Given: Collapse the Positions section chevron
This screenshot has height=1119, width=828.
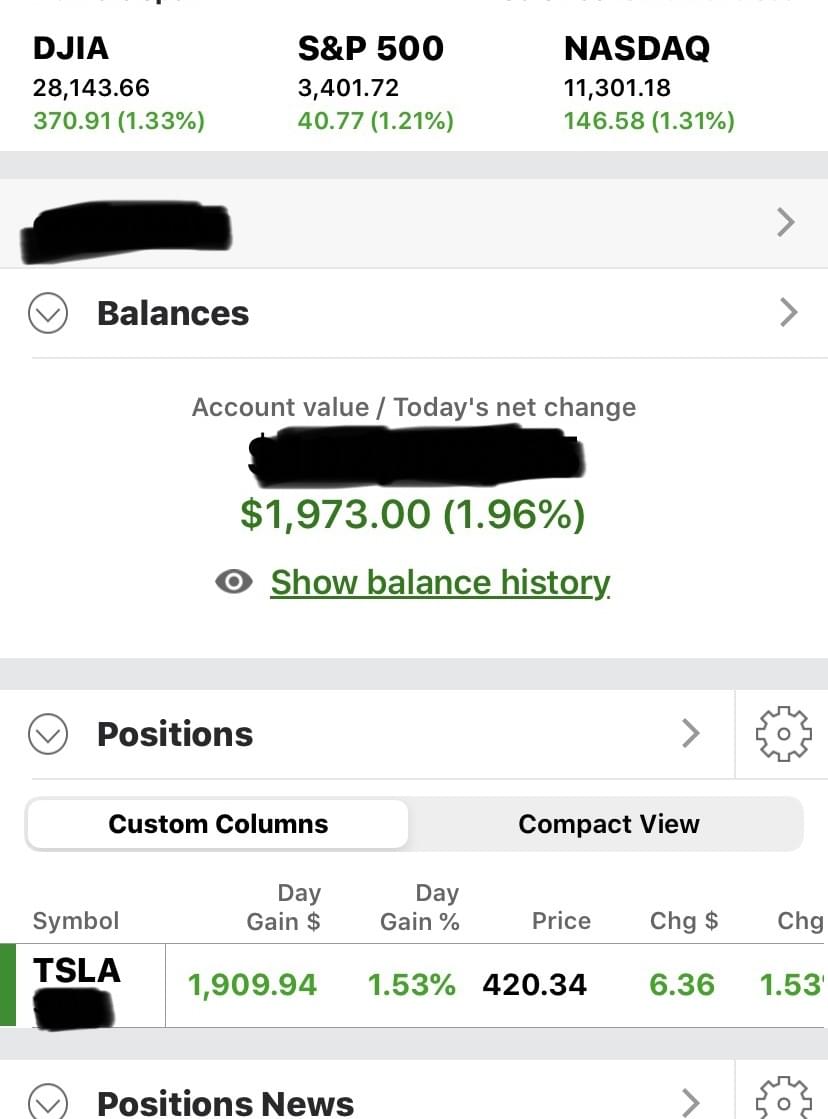Looking at the screenshot, I should 48,734.
